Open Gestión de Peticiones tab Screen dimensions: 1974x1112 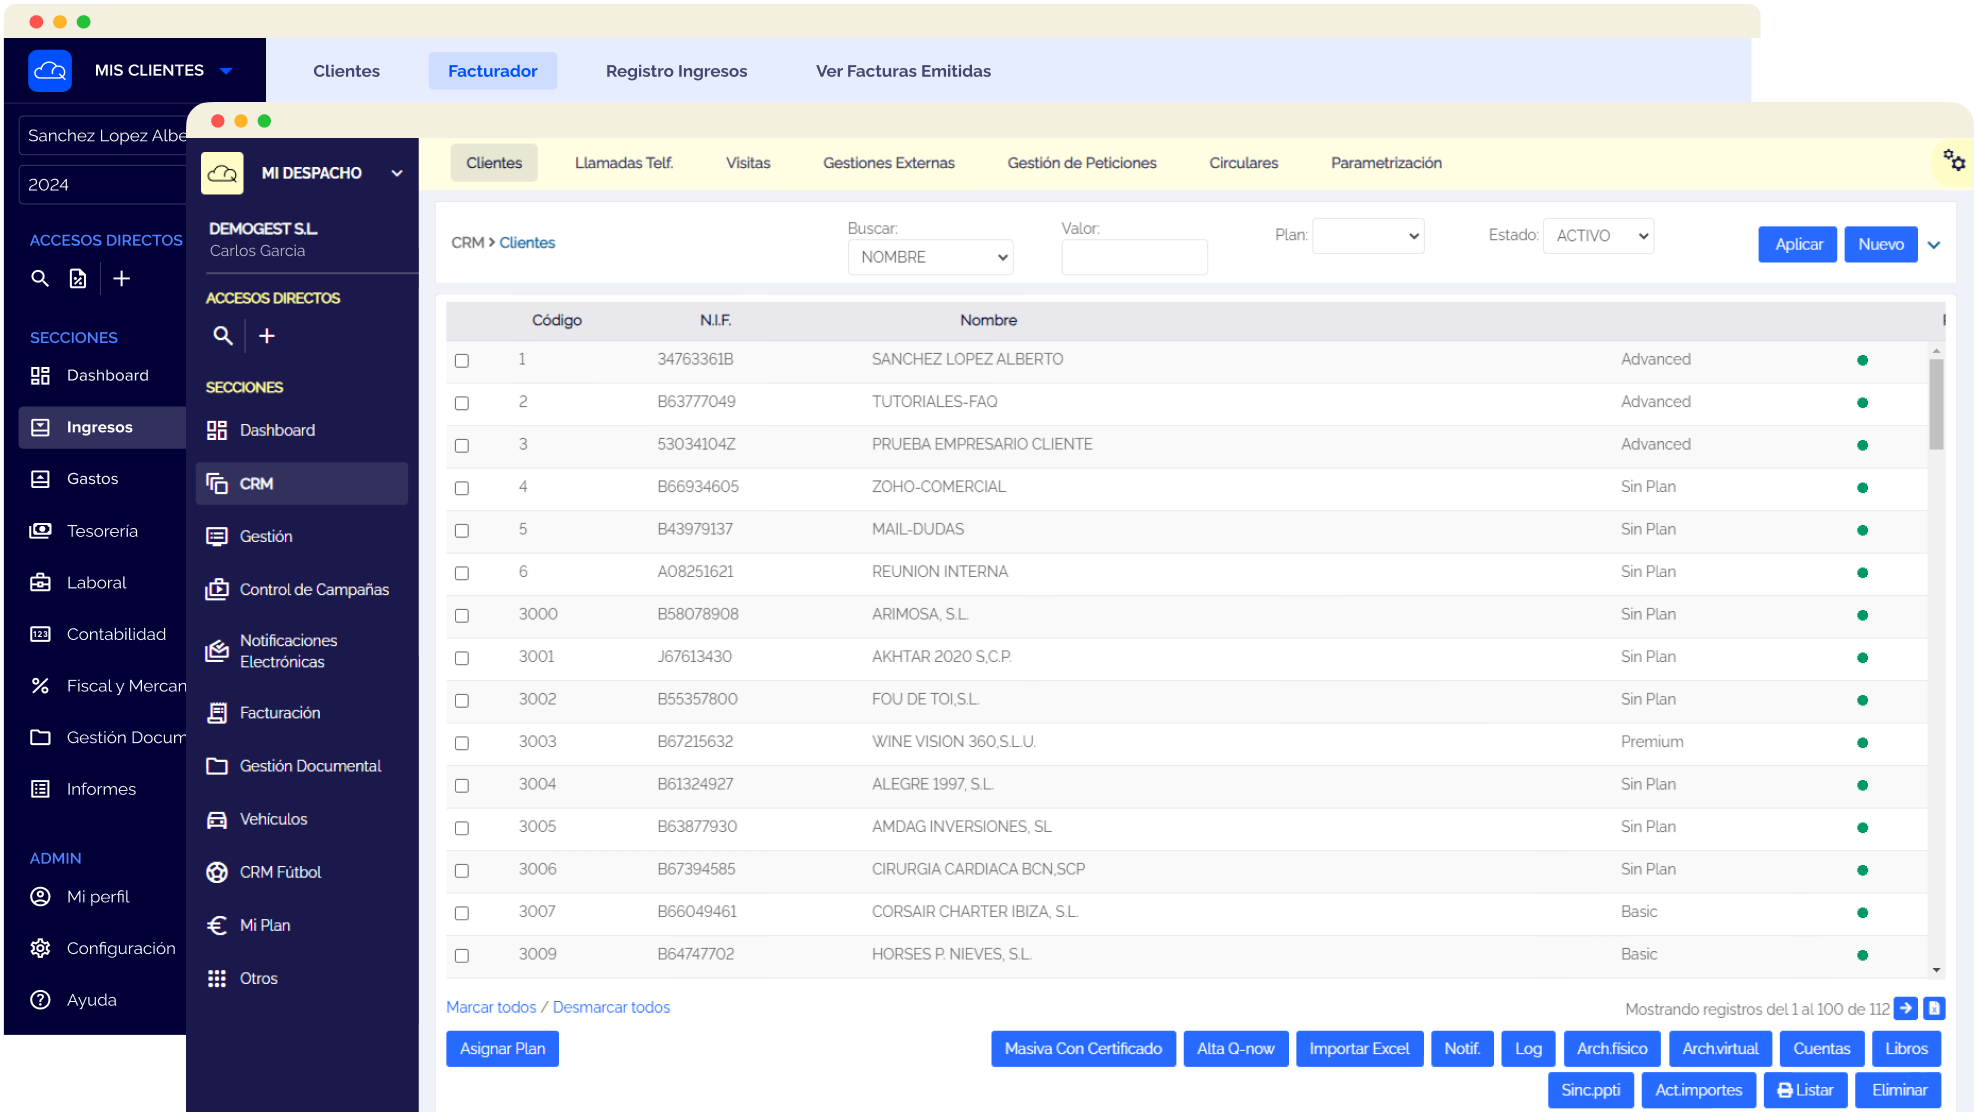tap(1082, 163)
